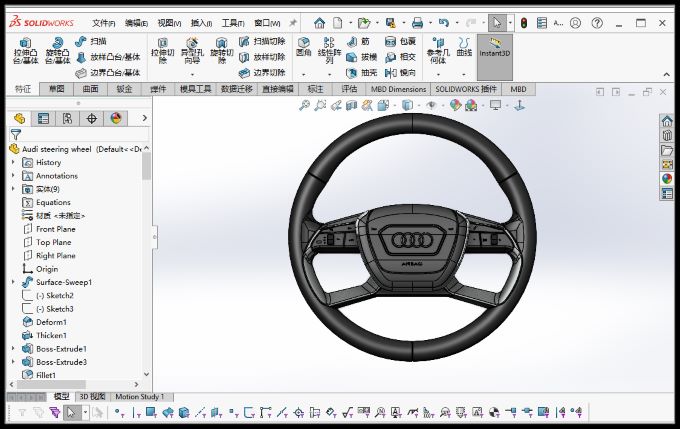The height and width of the screenshot is (429, 680).
Task: Open the FeatureManager design tree tab
Action: [19, 118]
